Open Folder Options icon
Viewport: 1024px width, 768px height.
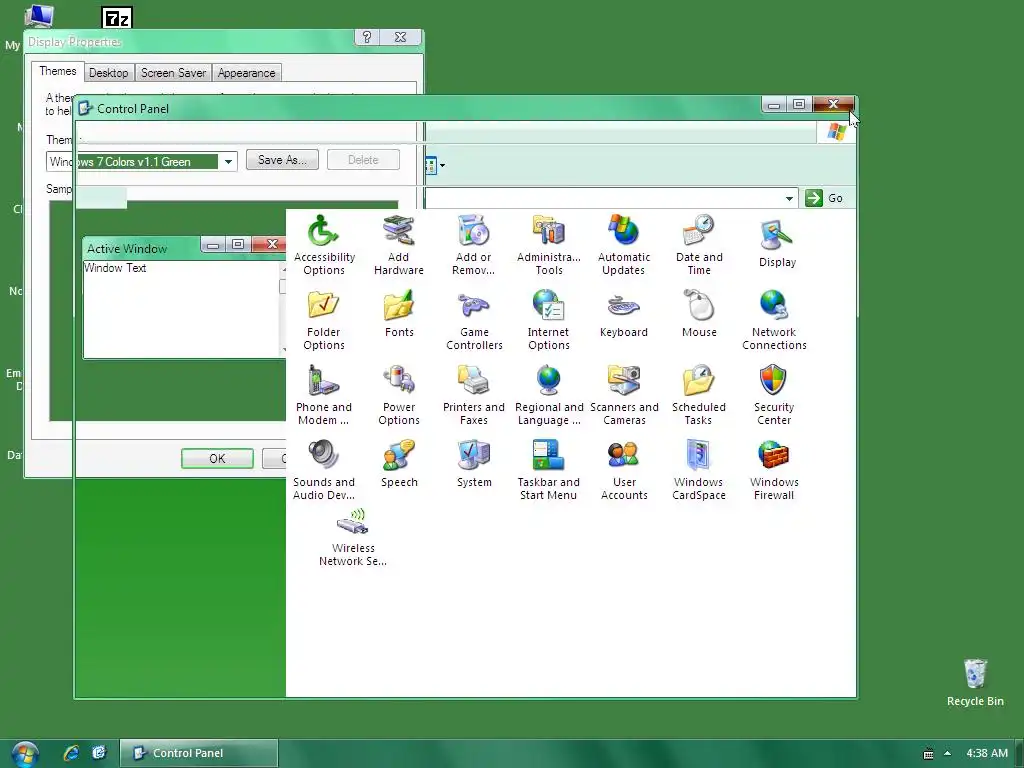324,321
